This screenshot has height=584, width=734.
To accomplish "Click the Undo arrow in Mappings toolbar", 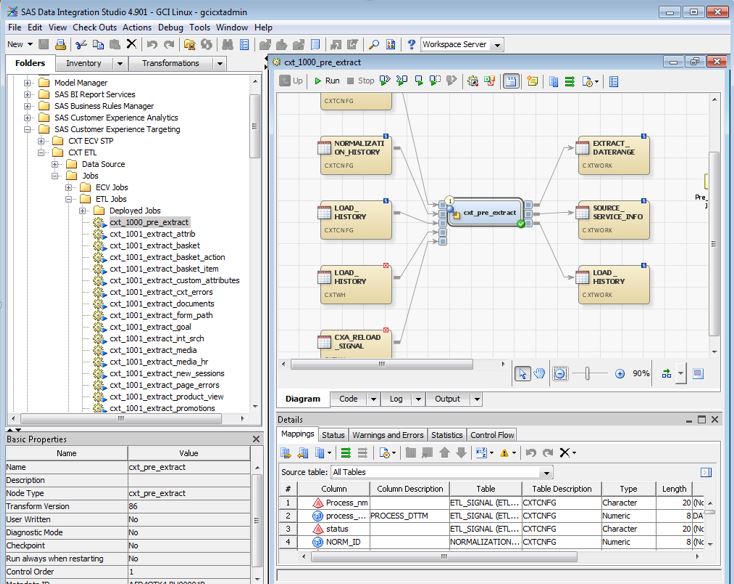I will pyautogui.click(x=530, y=453).
